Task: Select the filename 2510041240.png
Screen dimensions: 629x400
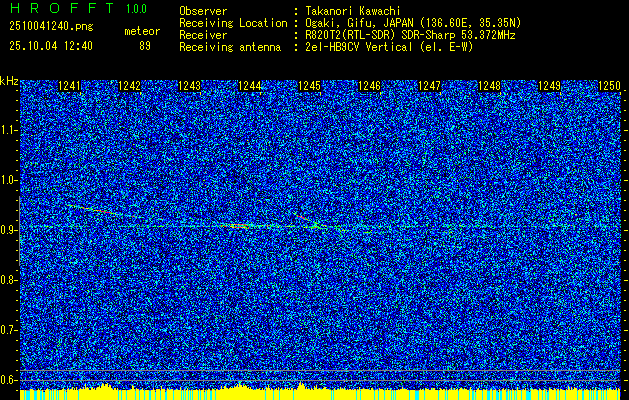Action: 51,26
